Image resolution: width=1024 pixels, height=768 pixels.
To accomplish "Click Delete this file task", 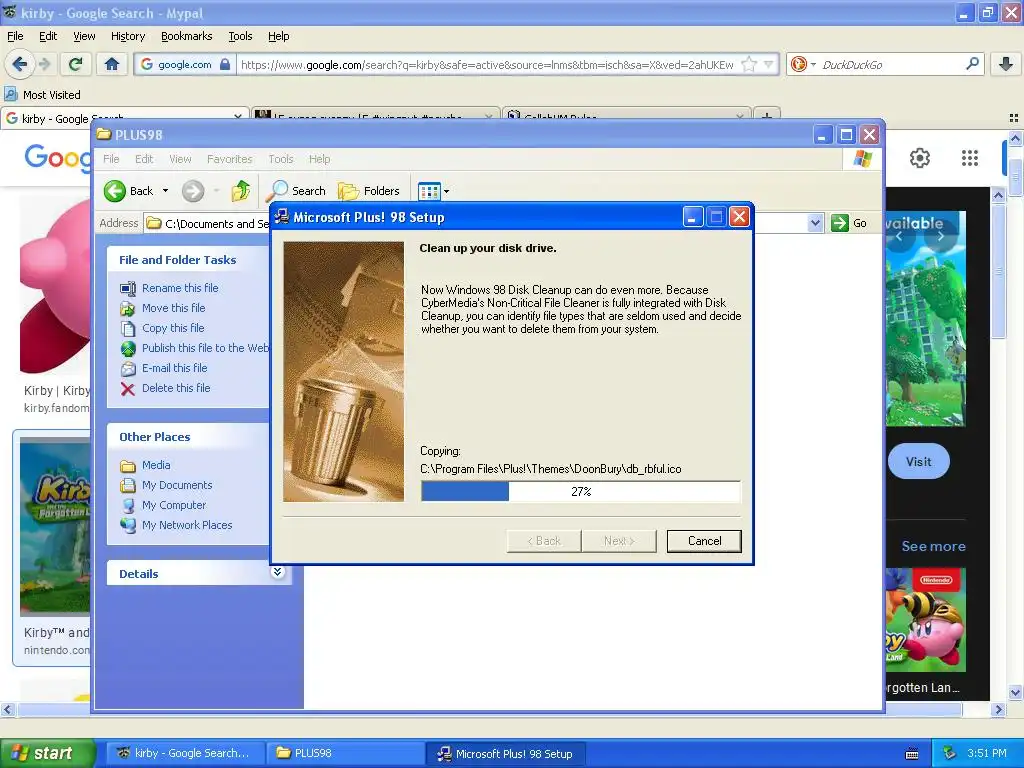I will [x=176, y=388].
